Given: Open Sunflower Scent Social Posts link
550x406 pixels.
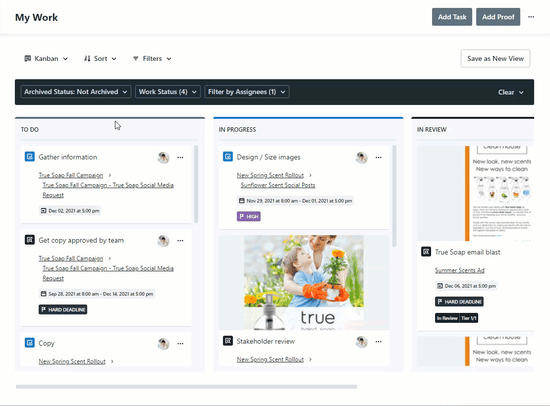Looking at the screenshot, I should click(278, 185).
